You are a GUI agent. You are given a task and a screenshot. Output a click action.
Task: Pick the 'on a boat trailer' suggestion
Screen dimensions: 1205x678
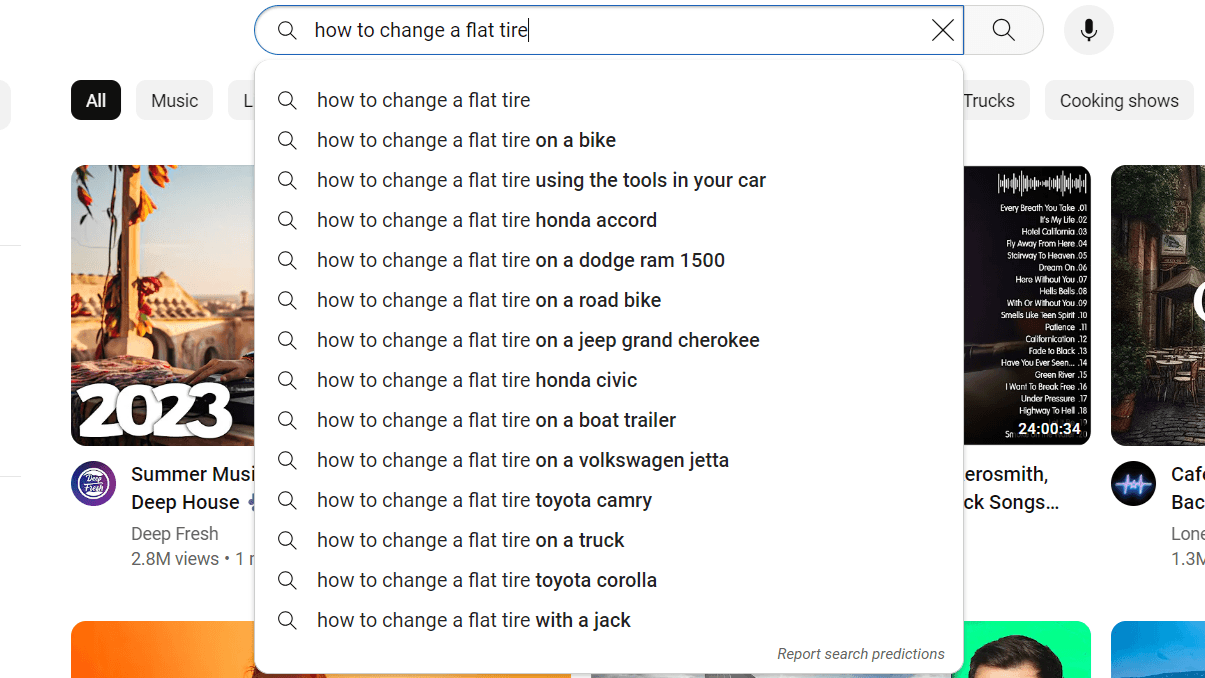click(496, 420)
